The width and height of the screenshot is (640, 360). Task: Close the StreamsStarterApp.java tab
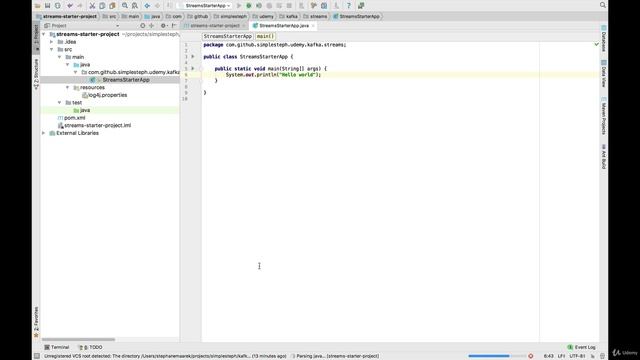pos(313,26)
